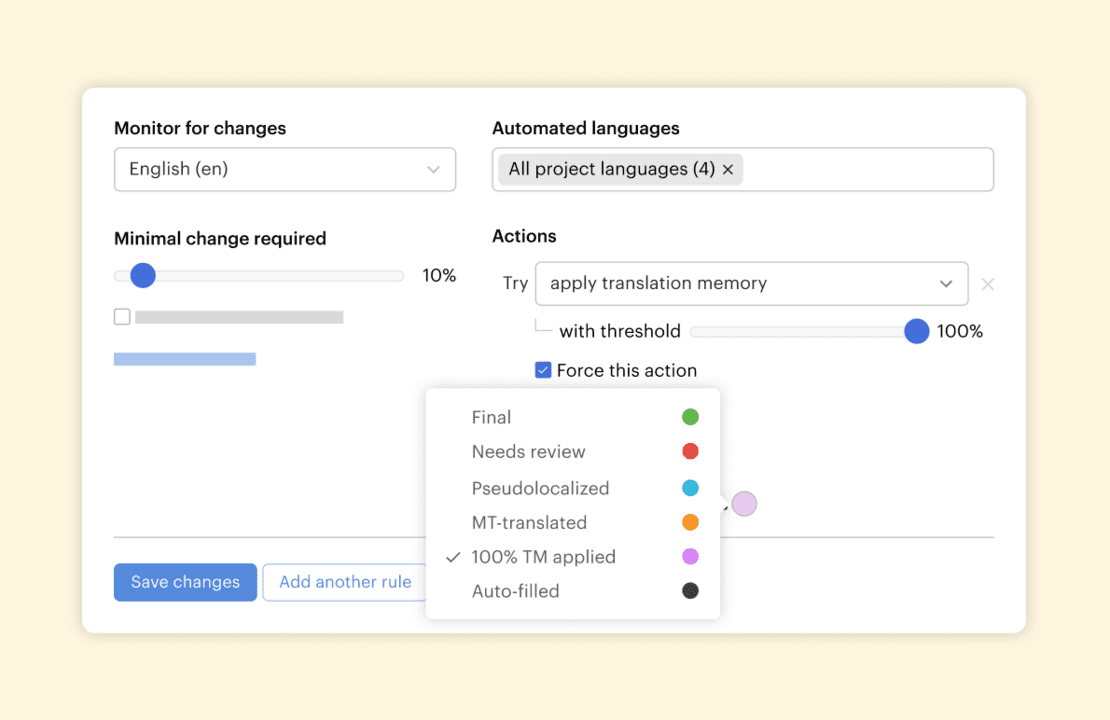Click the Minimal change required slider handle
The width and height of the screenshot is (1110, 720).
[143, 276]
